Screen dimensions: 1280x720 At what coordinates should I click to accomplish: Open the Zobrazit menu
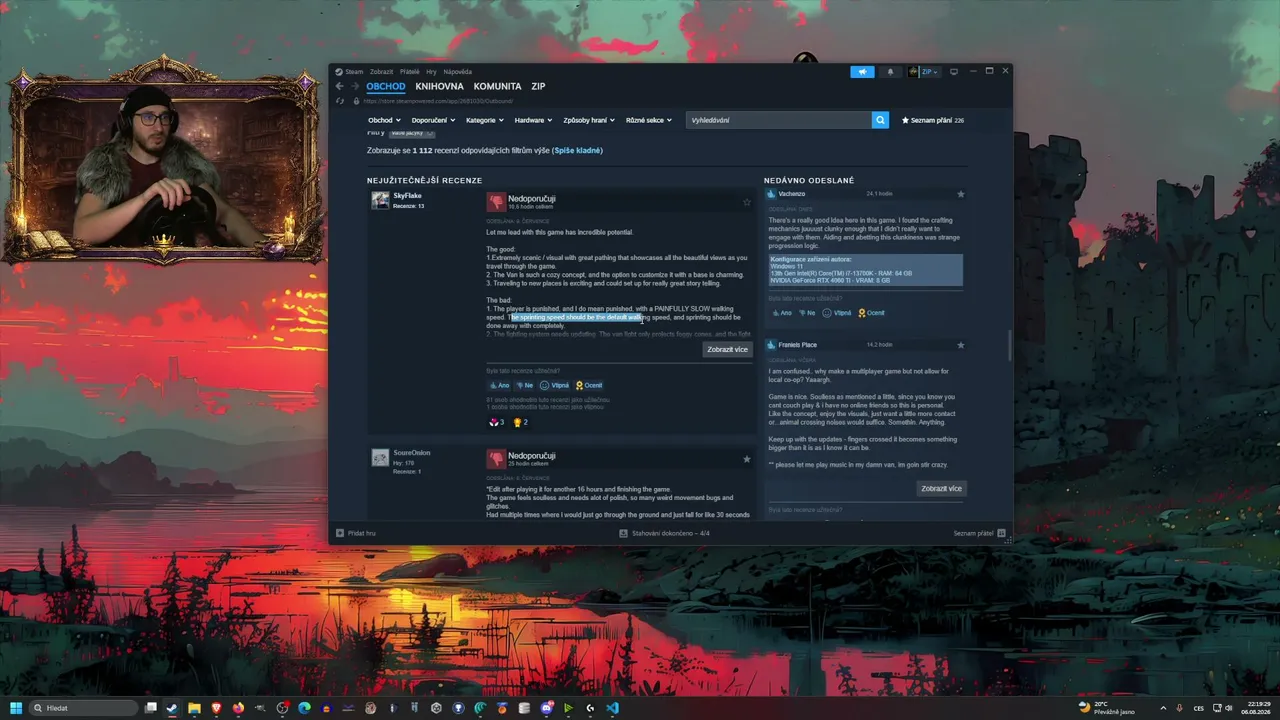pyautogui.click(x=381, y=72)
